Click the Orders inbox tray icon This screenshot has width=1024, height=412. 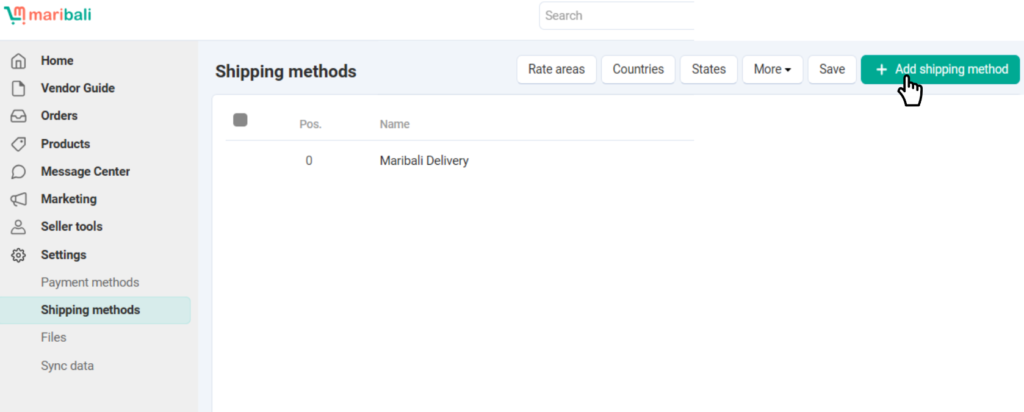[x=18, y=116]
